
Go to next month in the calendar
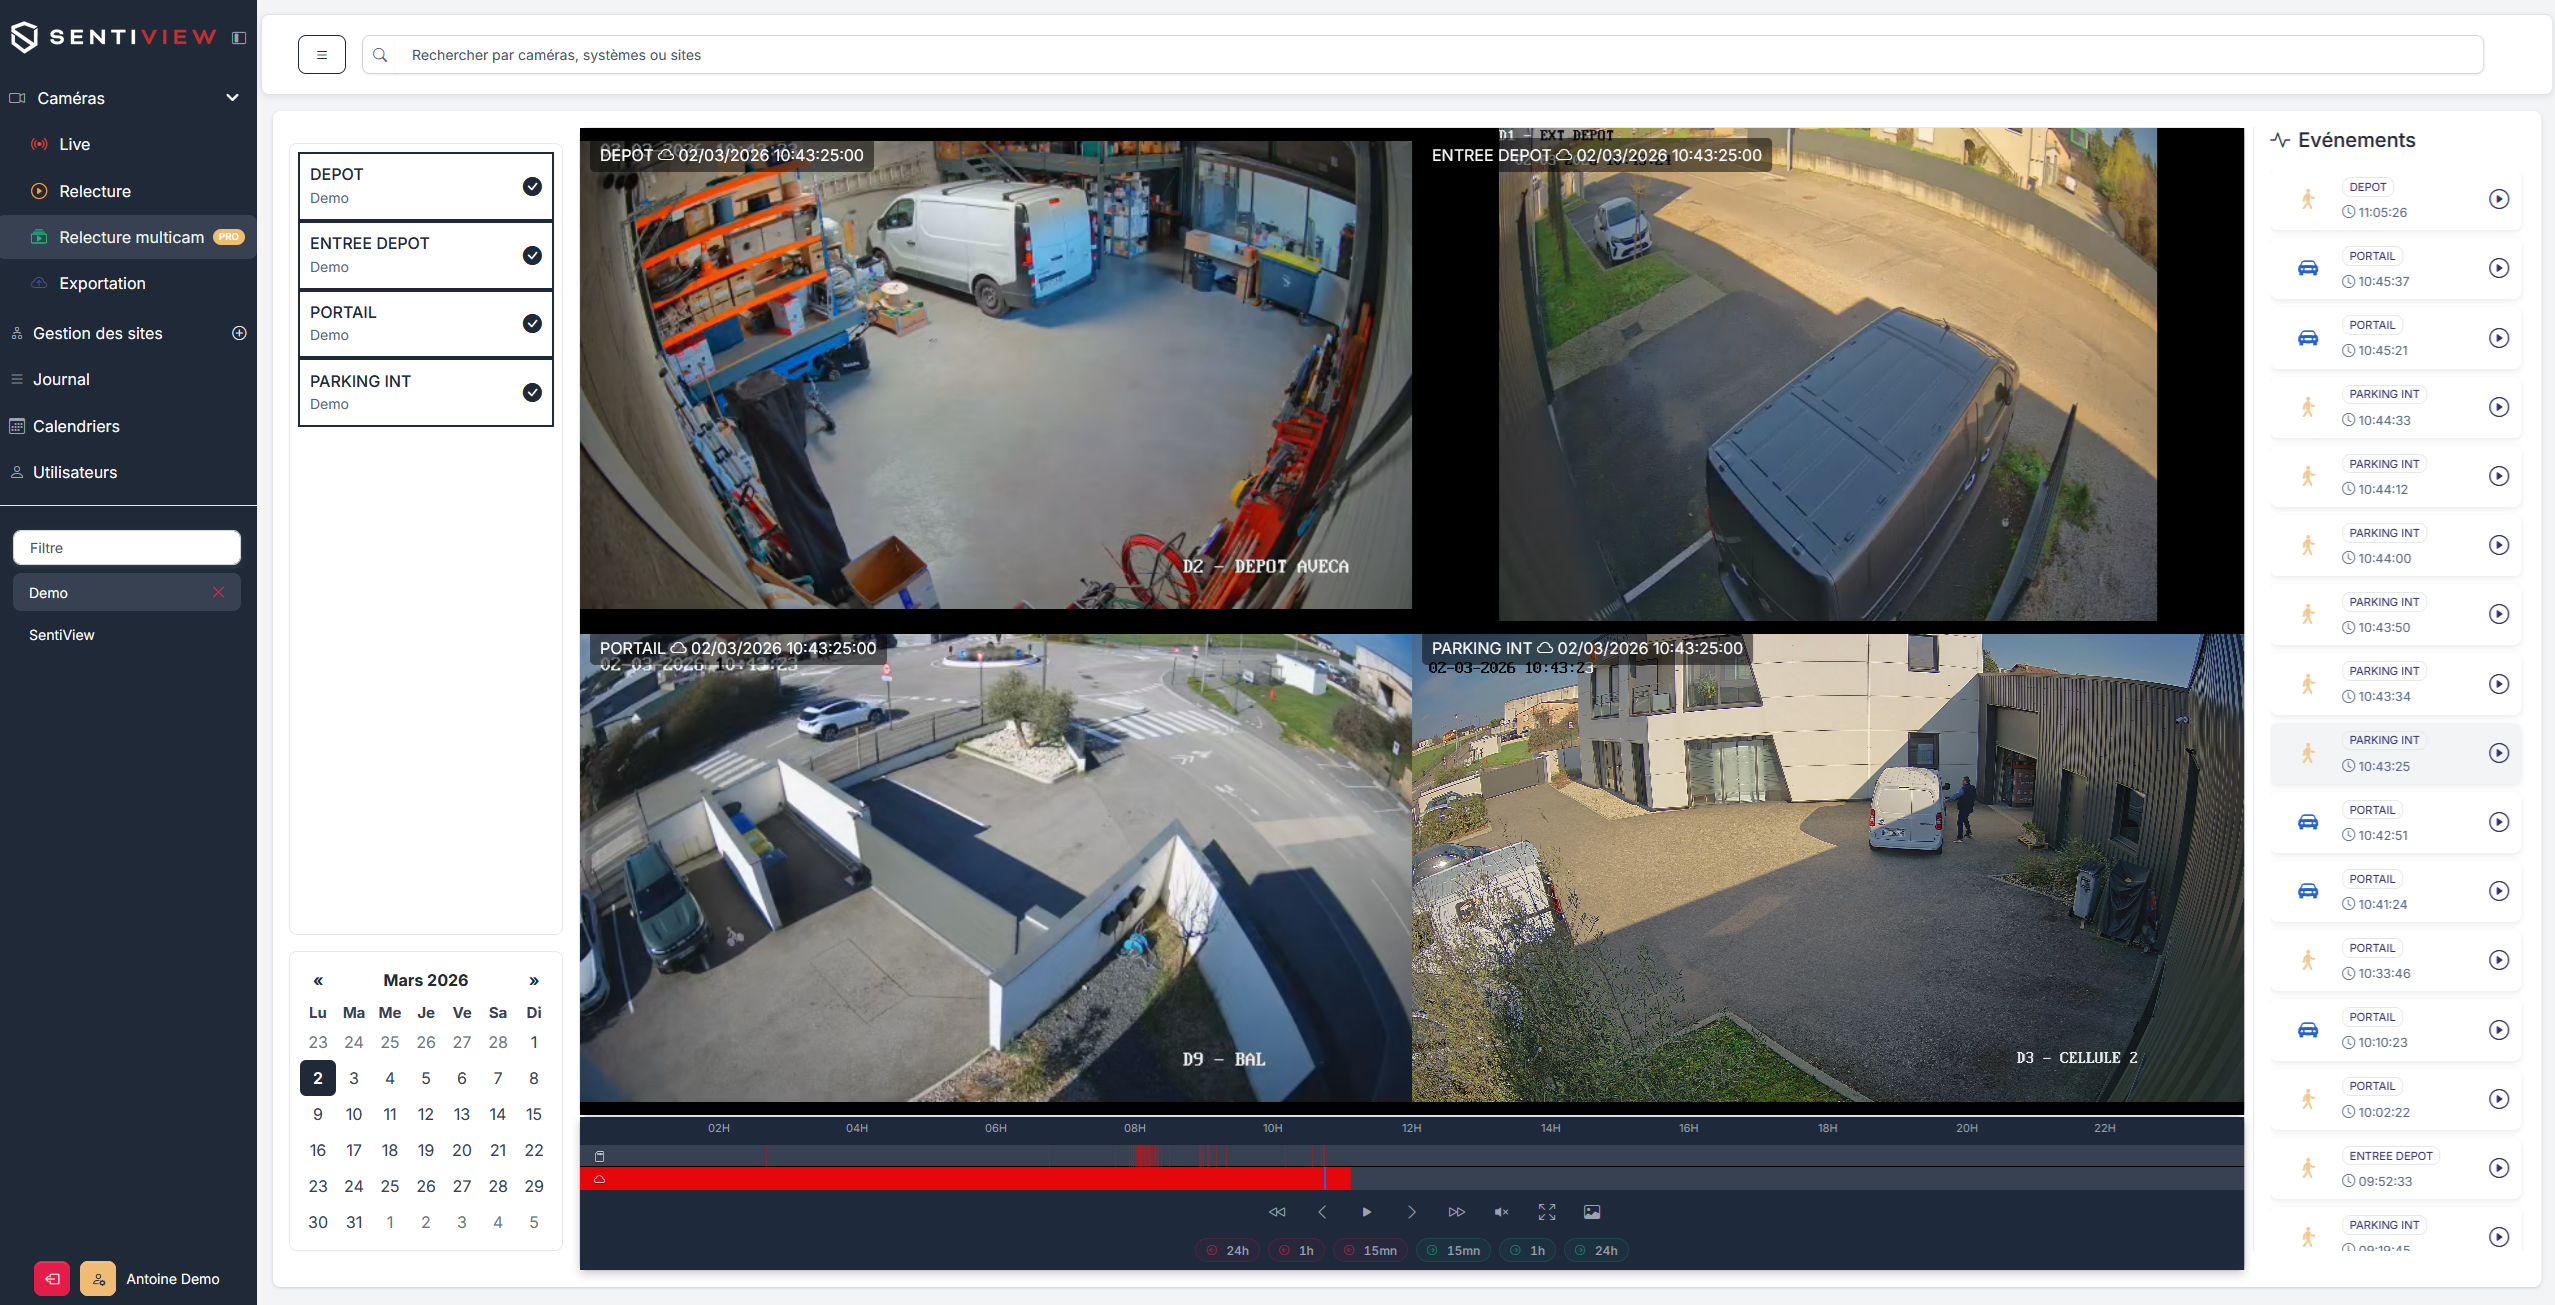tap(533, 980)
